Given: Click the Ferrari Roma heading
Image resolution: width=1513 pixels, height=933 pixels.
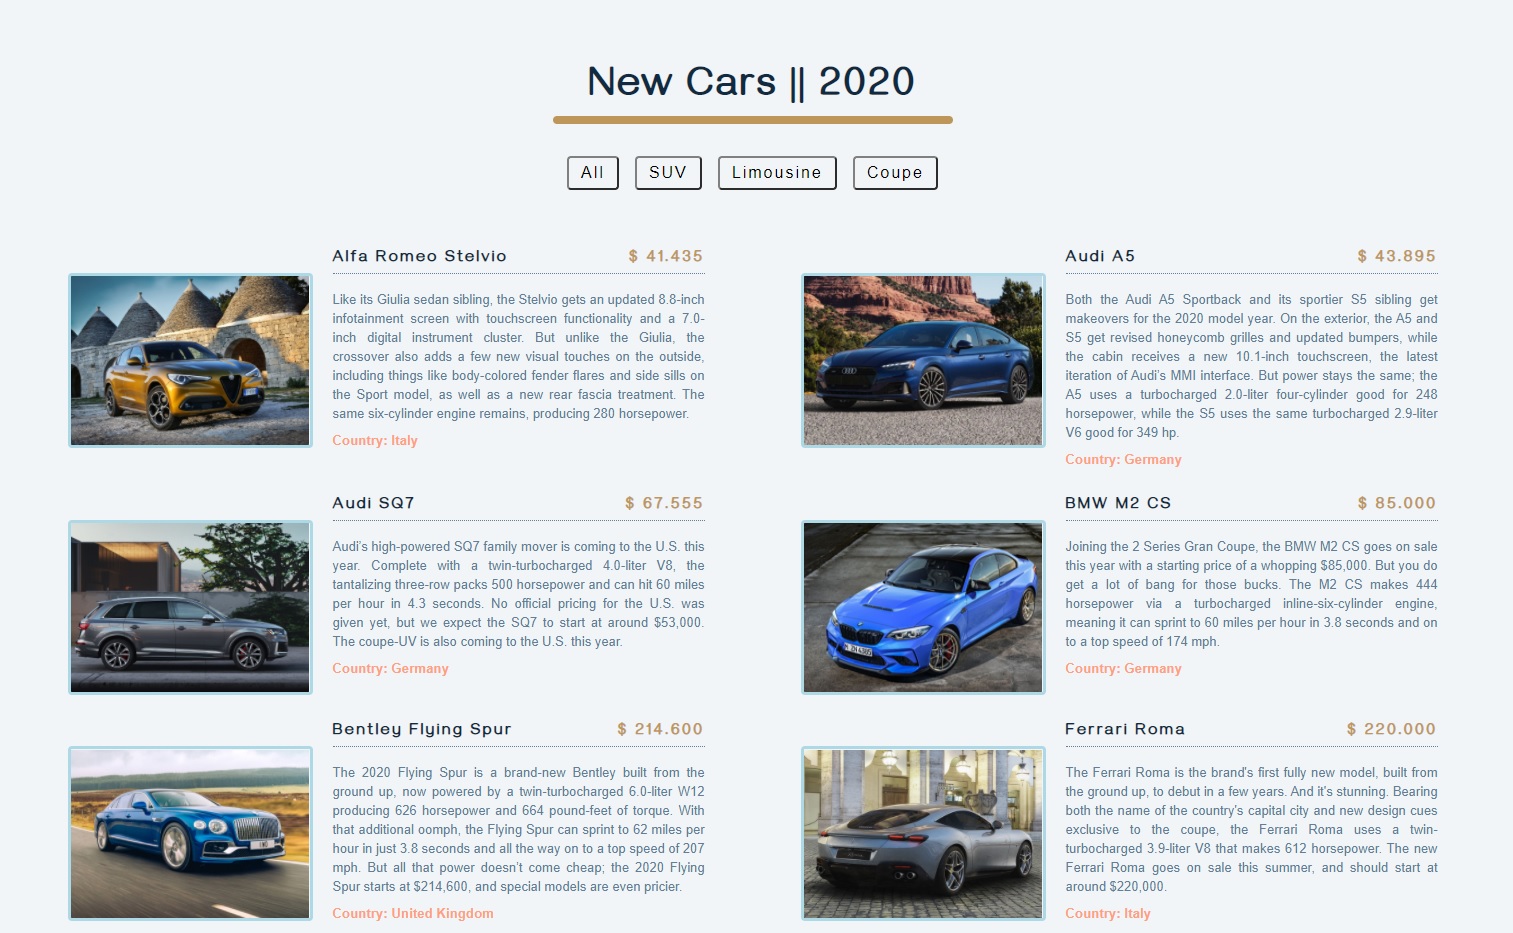Looking at the screenshot, I should click(1125, 729).
